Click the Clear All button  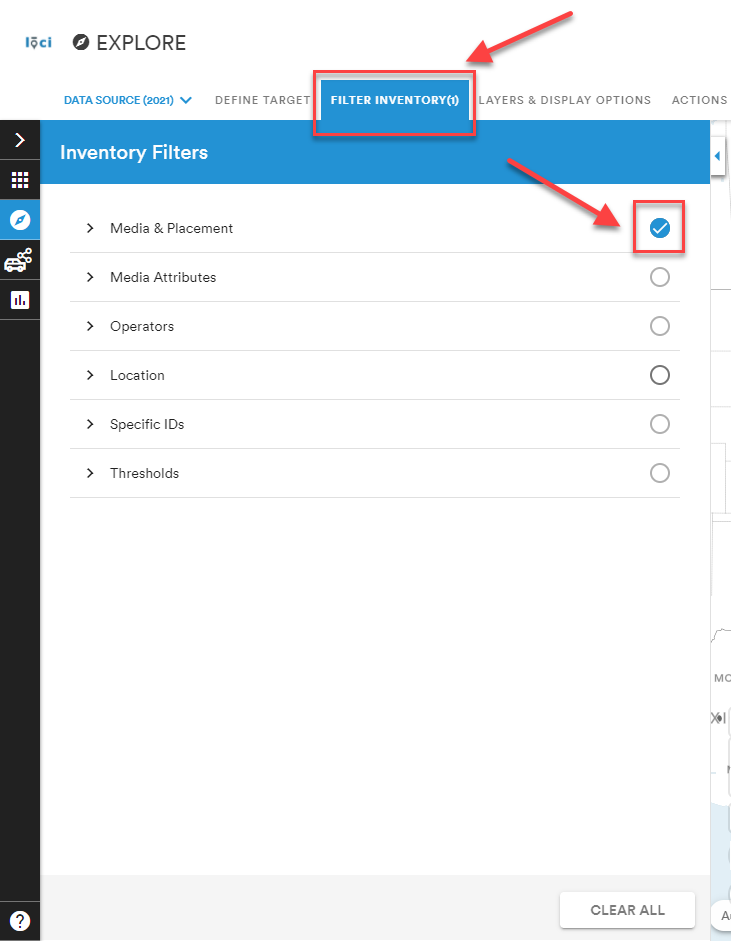coord(627,910)
